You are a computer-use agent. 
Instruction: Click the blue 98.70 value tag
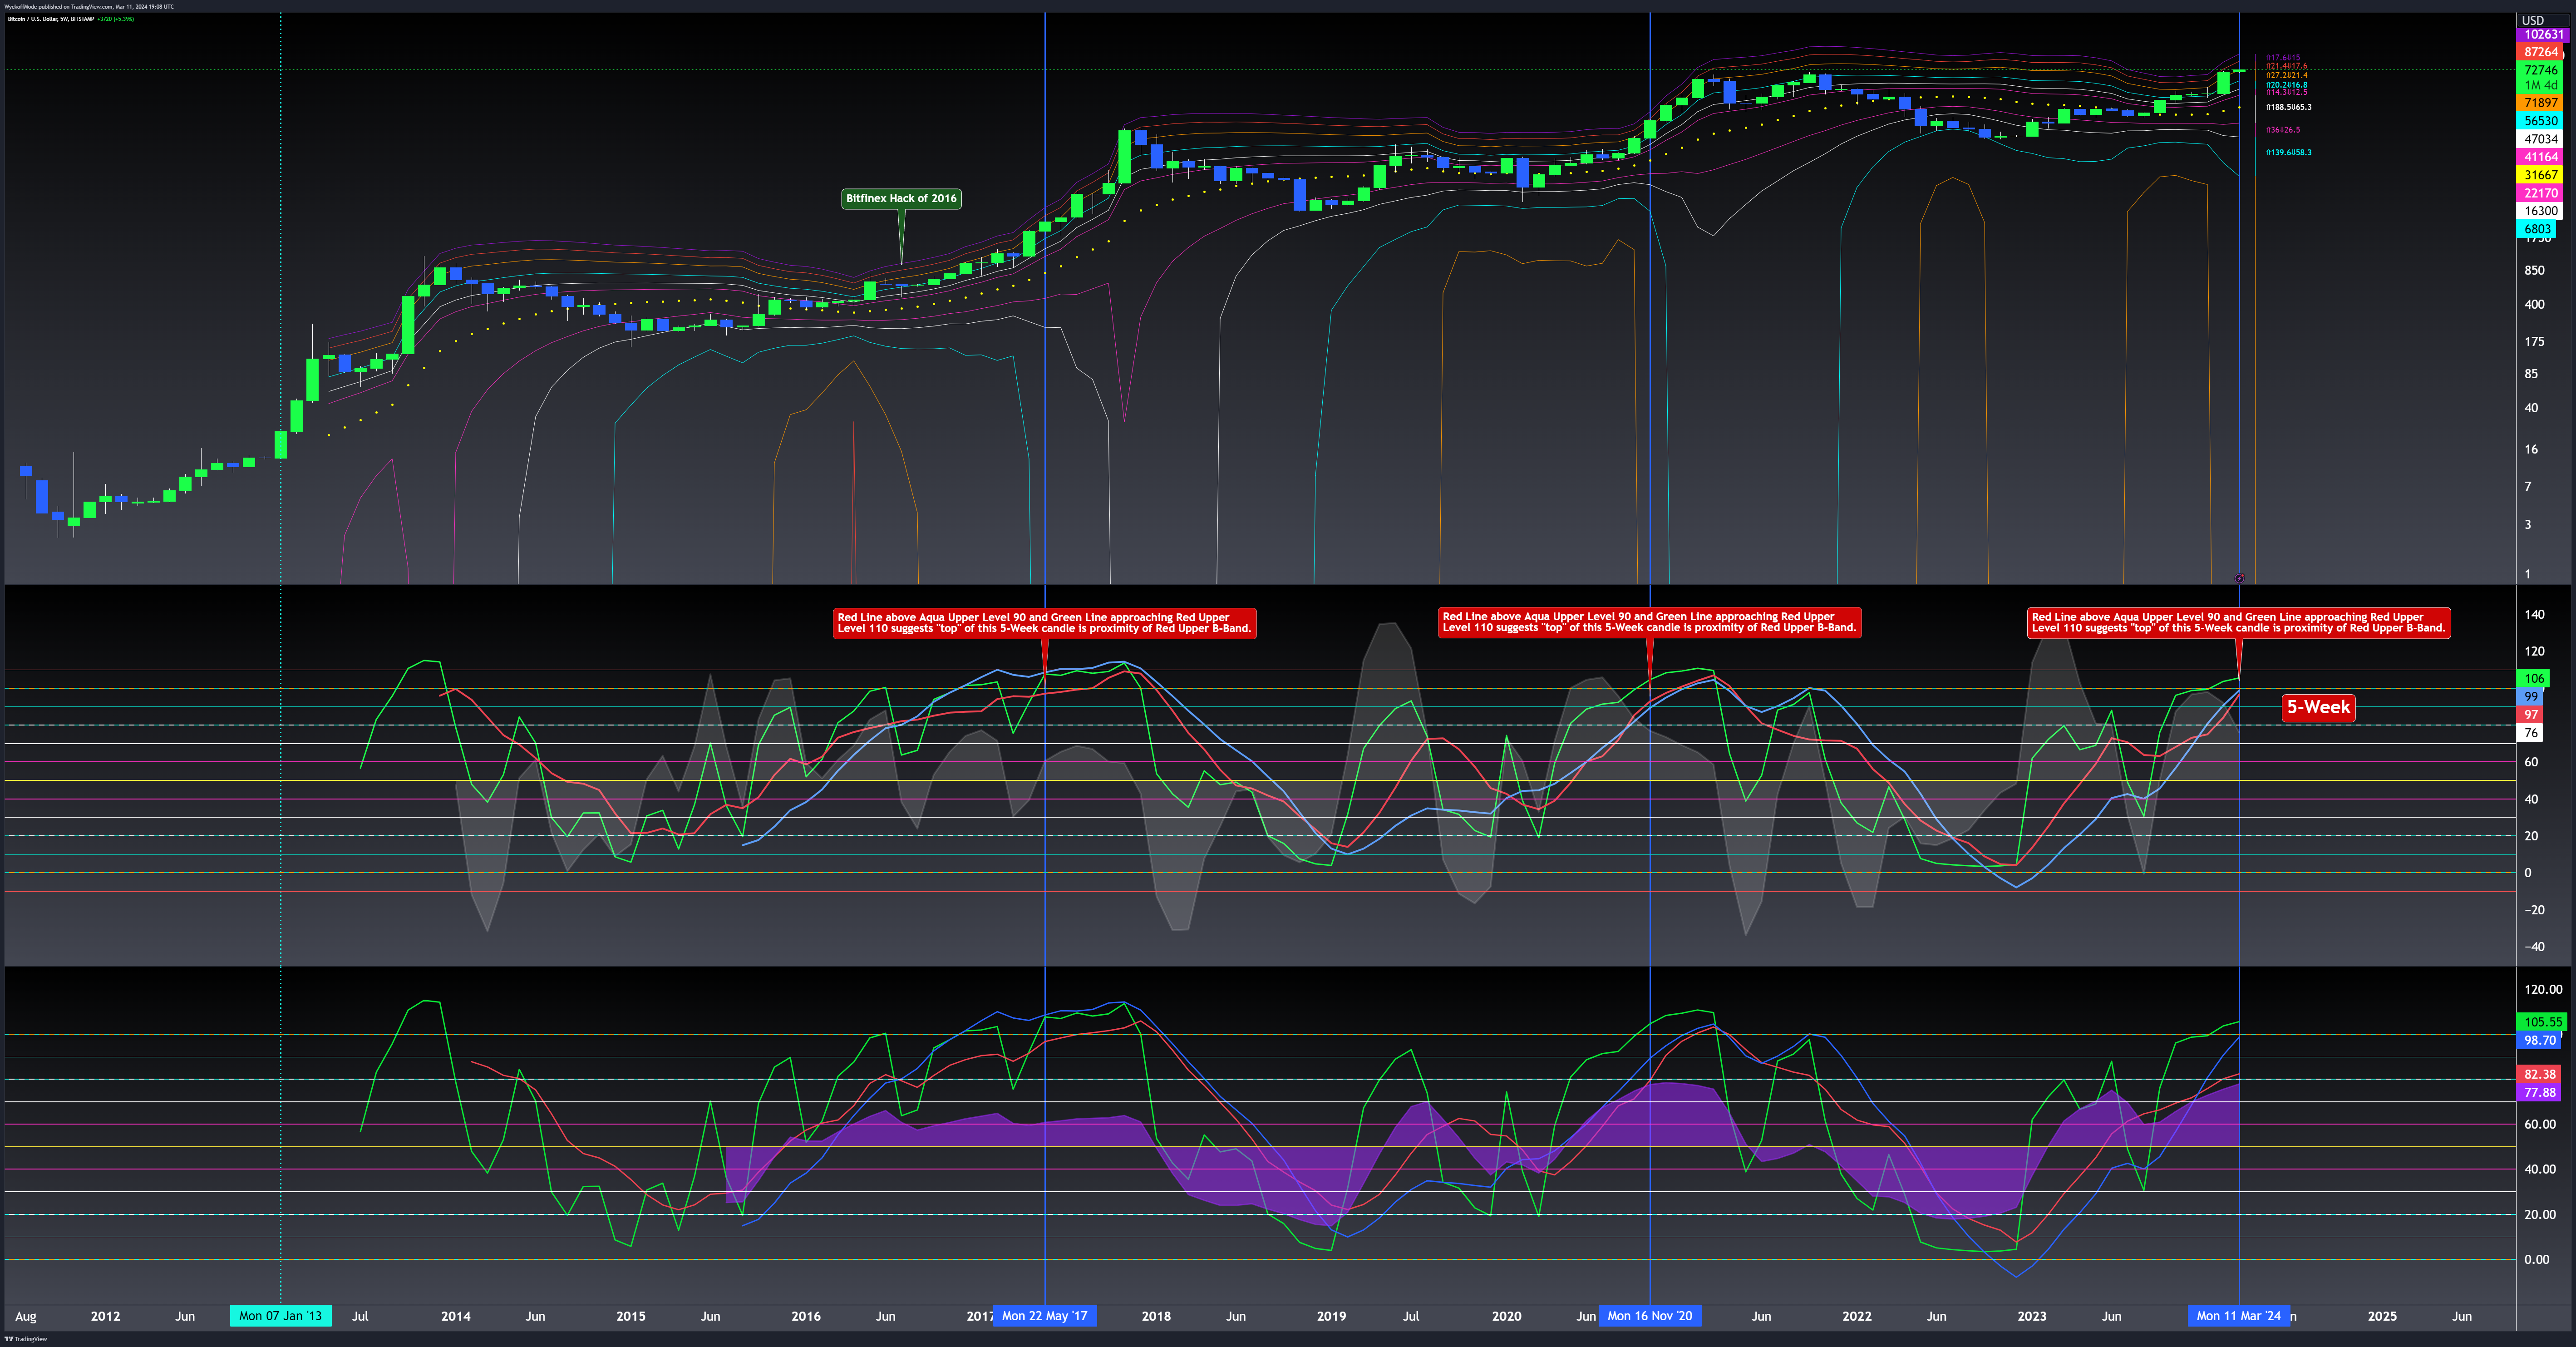click(2539, 1040)
